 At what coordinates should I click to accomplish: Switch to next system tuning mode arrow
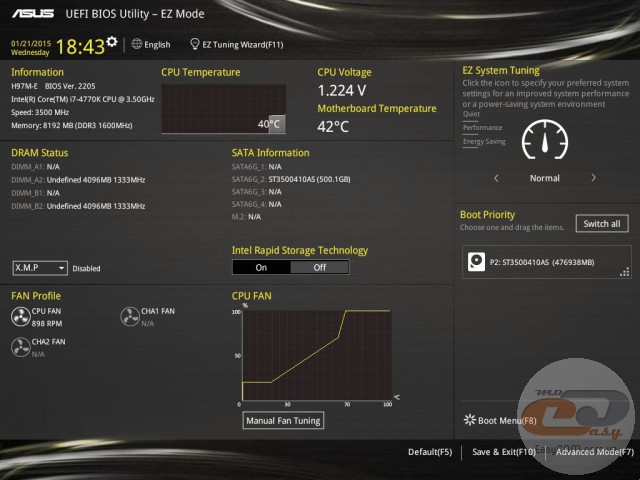click(x=593, y=178)
